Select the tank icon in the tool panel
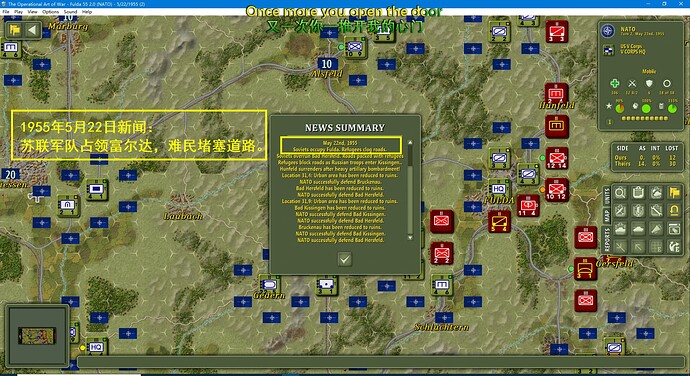 pyautogui.click(x=638, y=229)
